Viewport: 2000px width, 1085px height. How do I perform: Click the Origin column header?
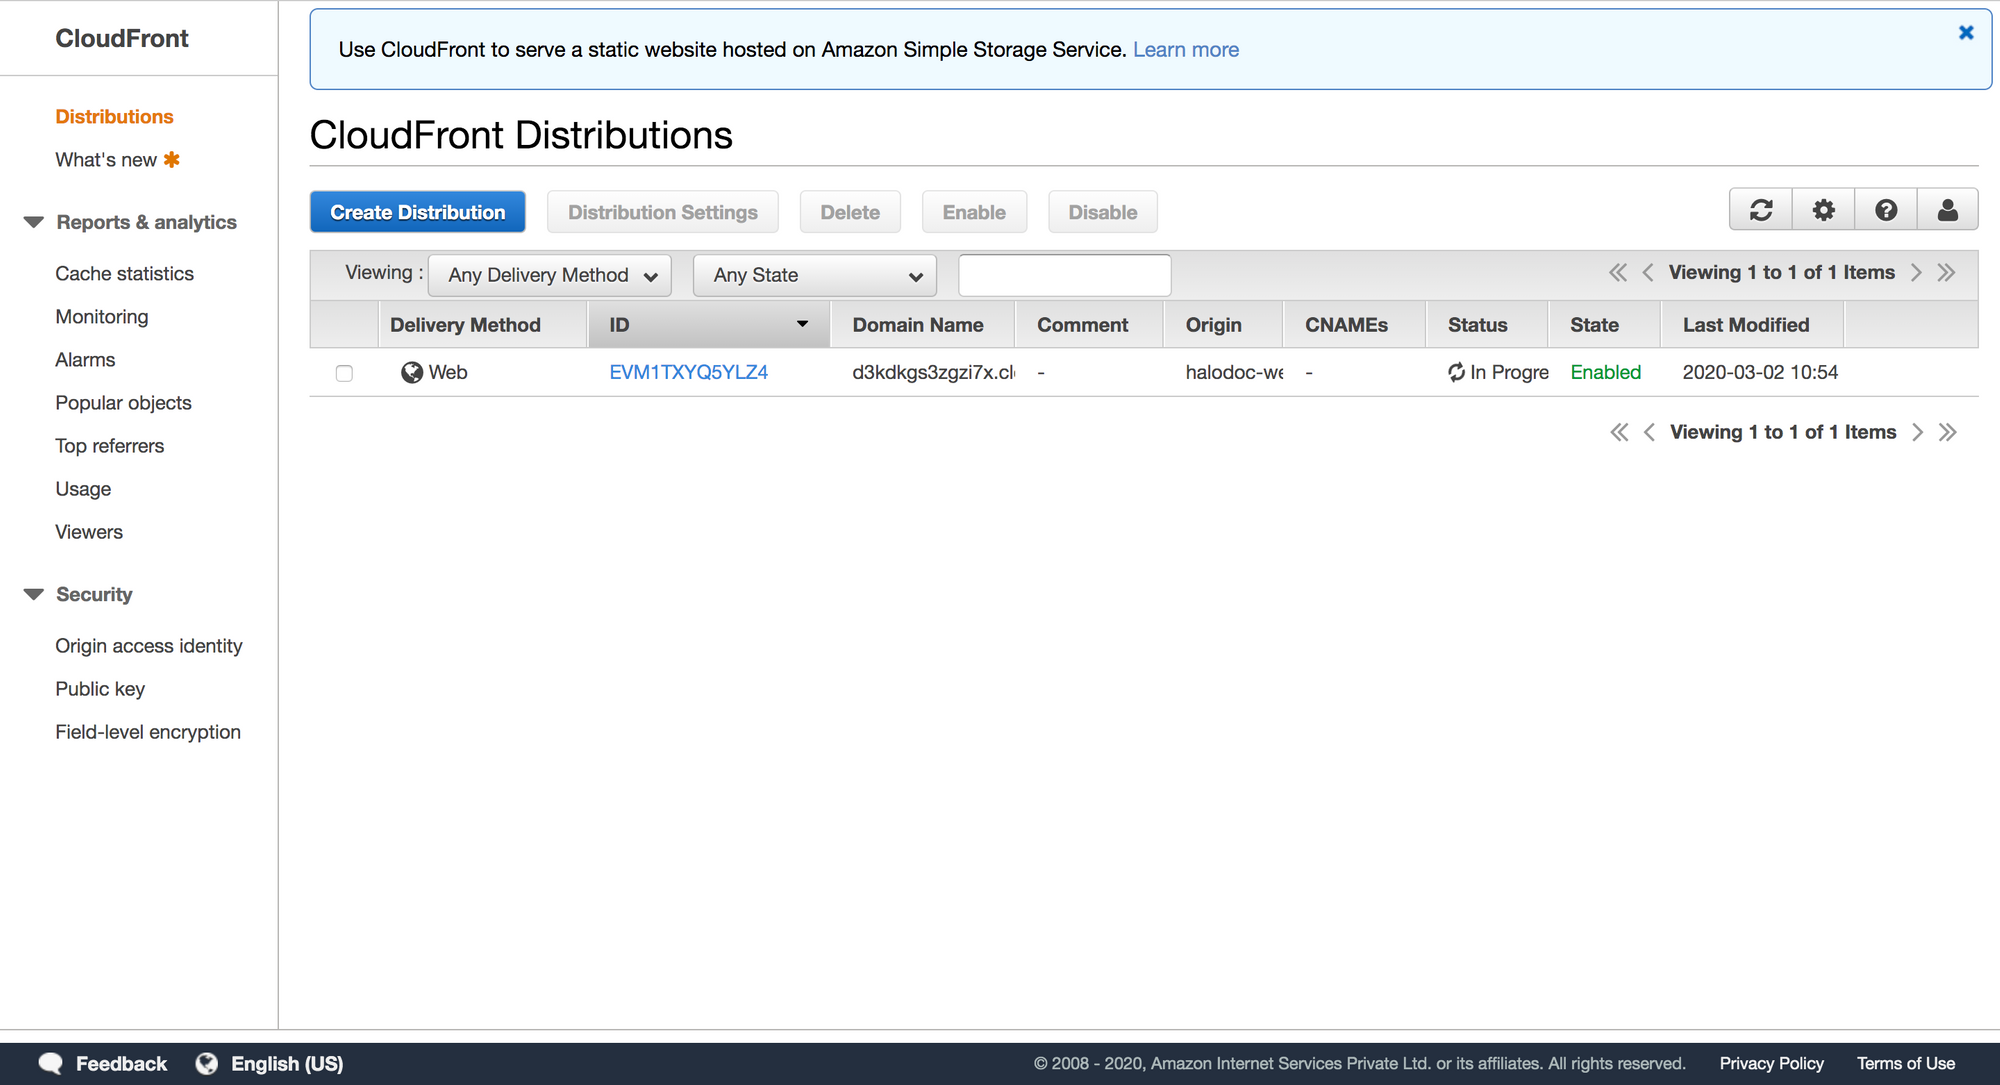pyautogui.click(x=1223, y=325)
